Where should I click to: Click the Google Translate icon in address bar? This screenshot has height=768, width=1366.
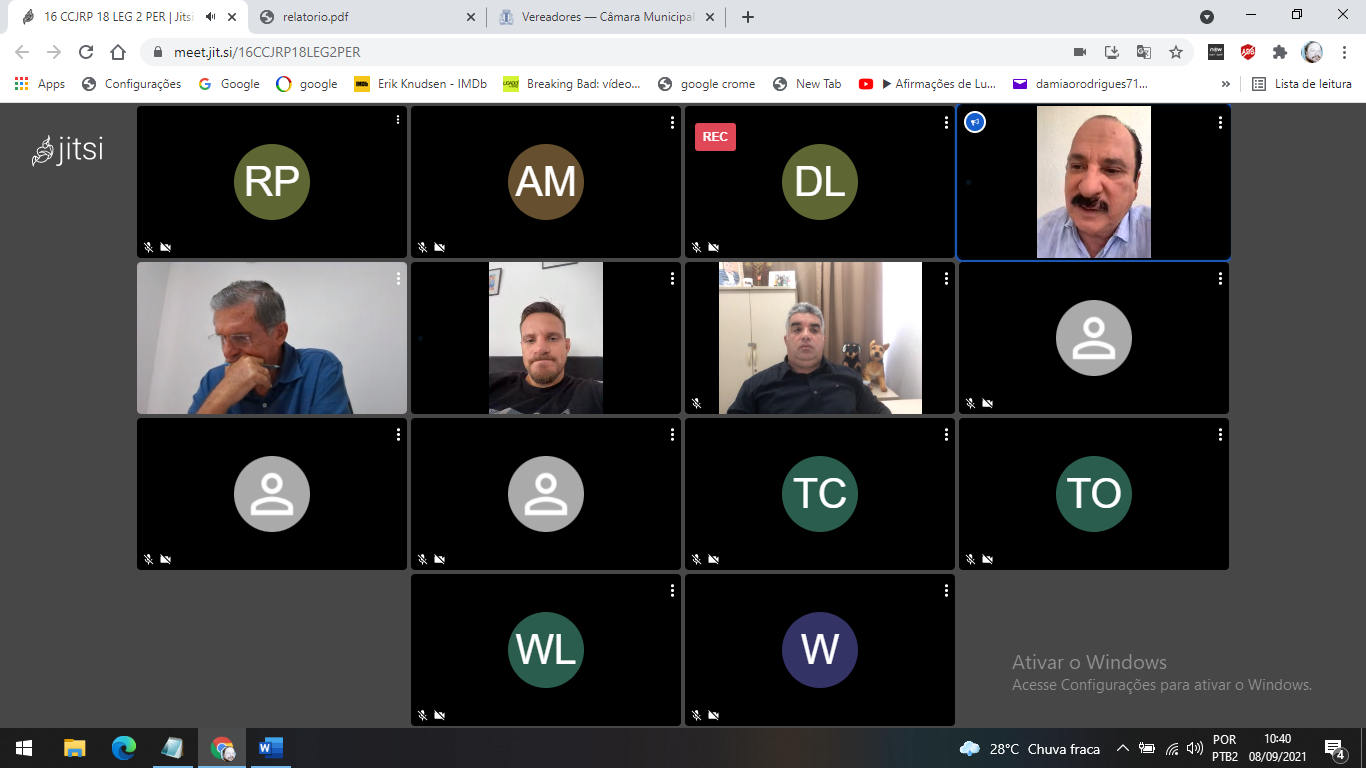(x=1144, y=52)
